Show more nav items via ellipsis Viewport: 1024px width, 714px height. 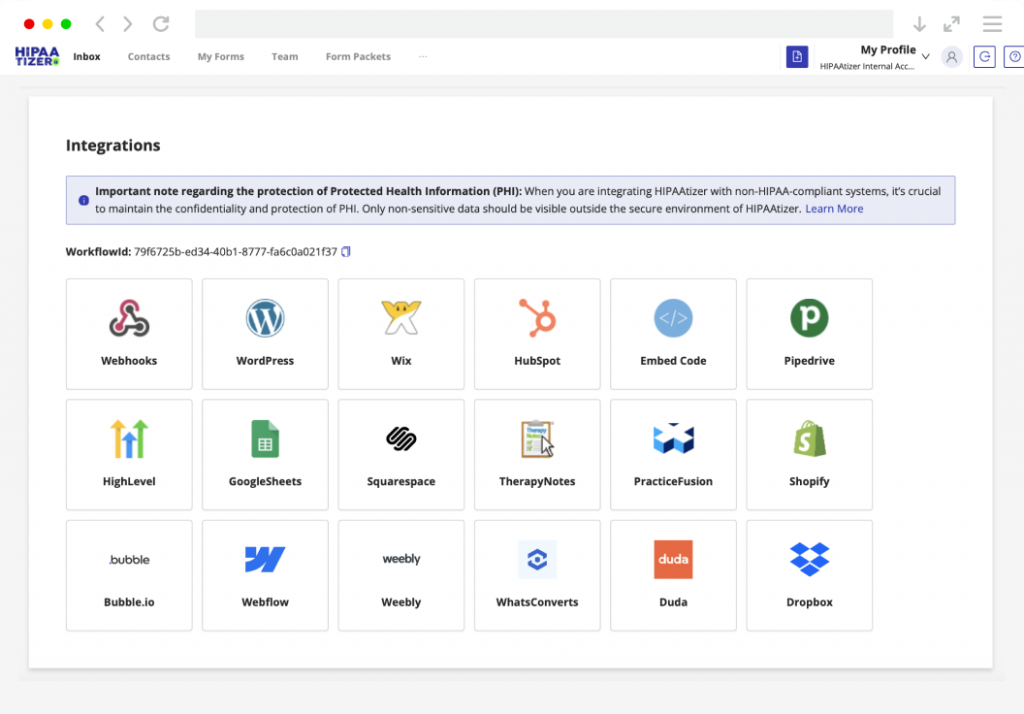(x=423, y=57)
